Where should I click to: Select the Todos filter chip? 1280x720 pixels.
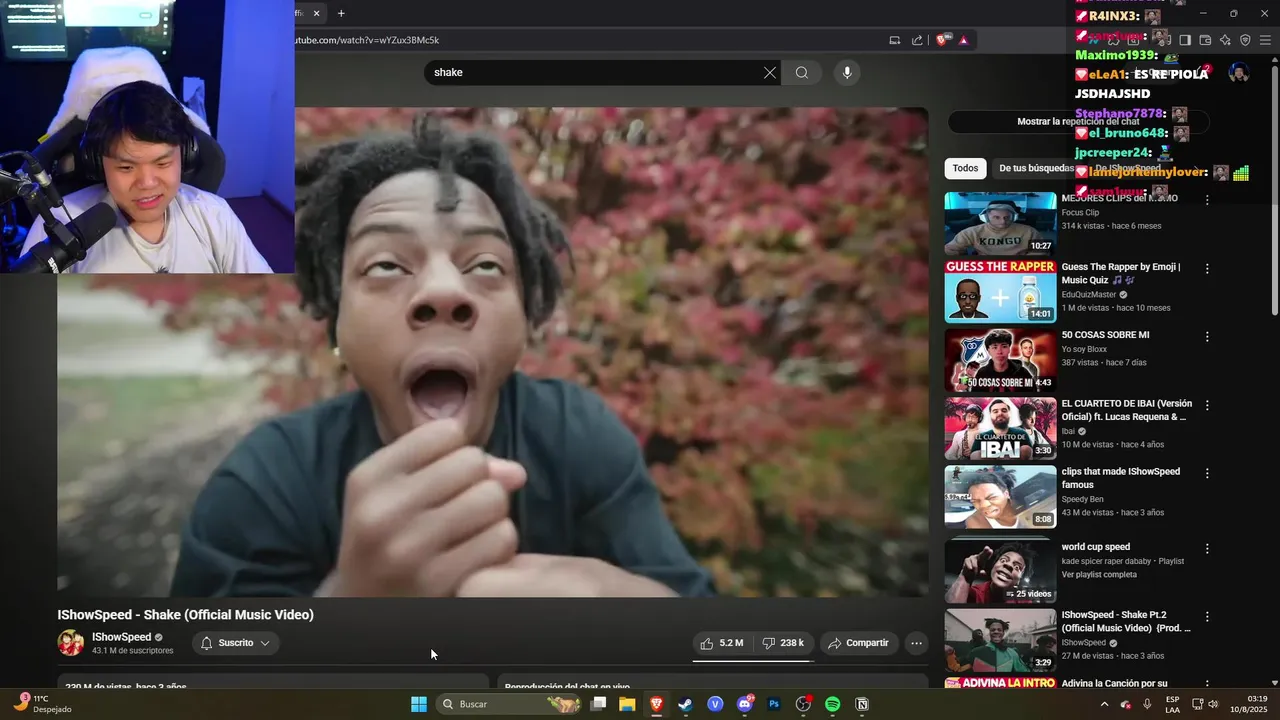pyautogui.click(x=965, y=168)
